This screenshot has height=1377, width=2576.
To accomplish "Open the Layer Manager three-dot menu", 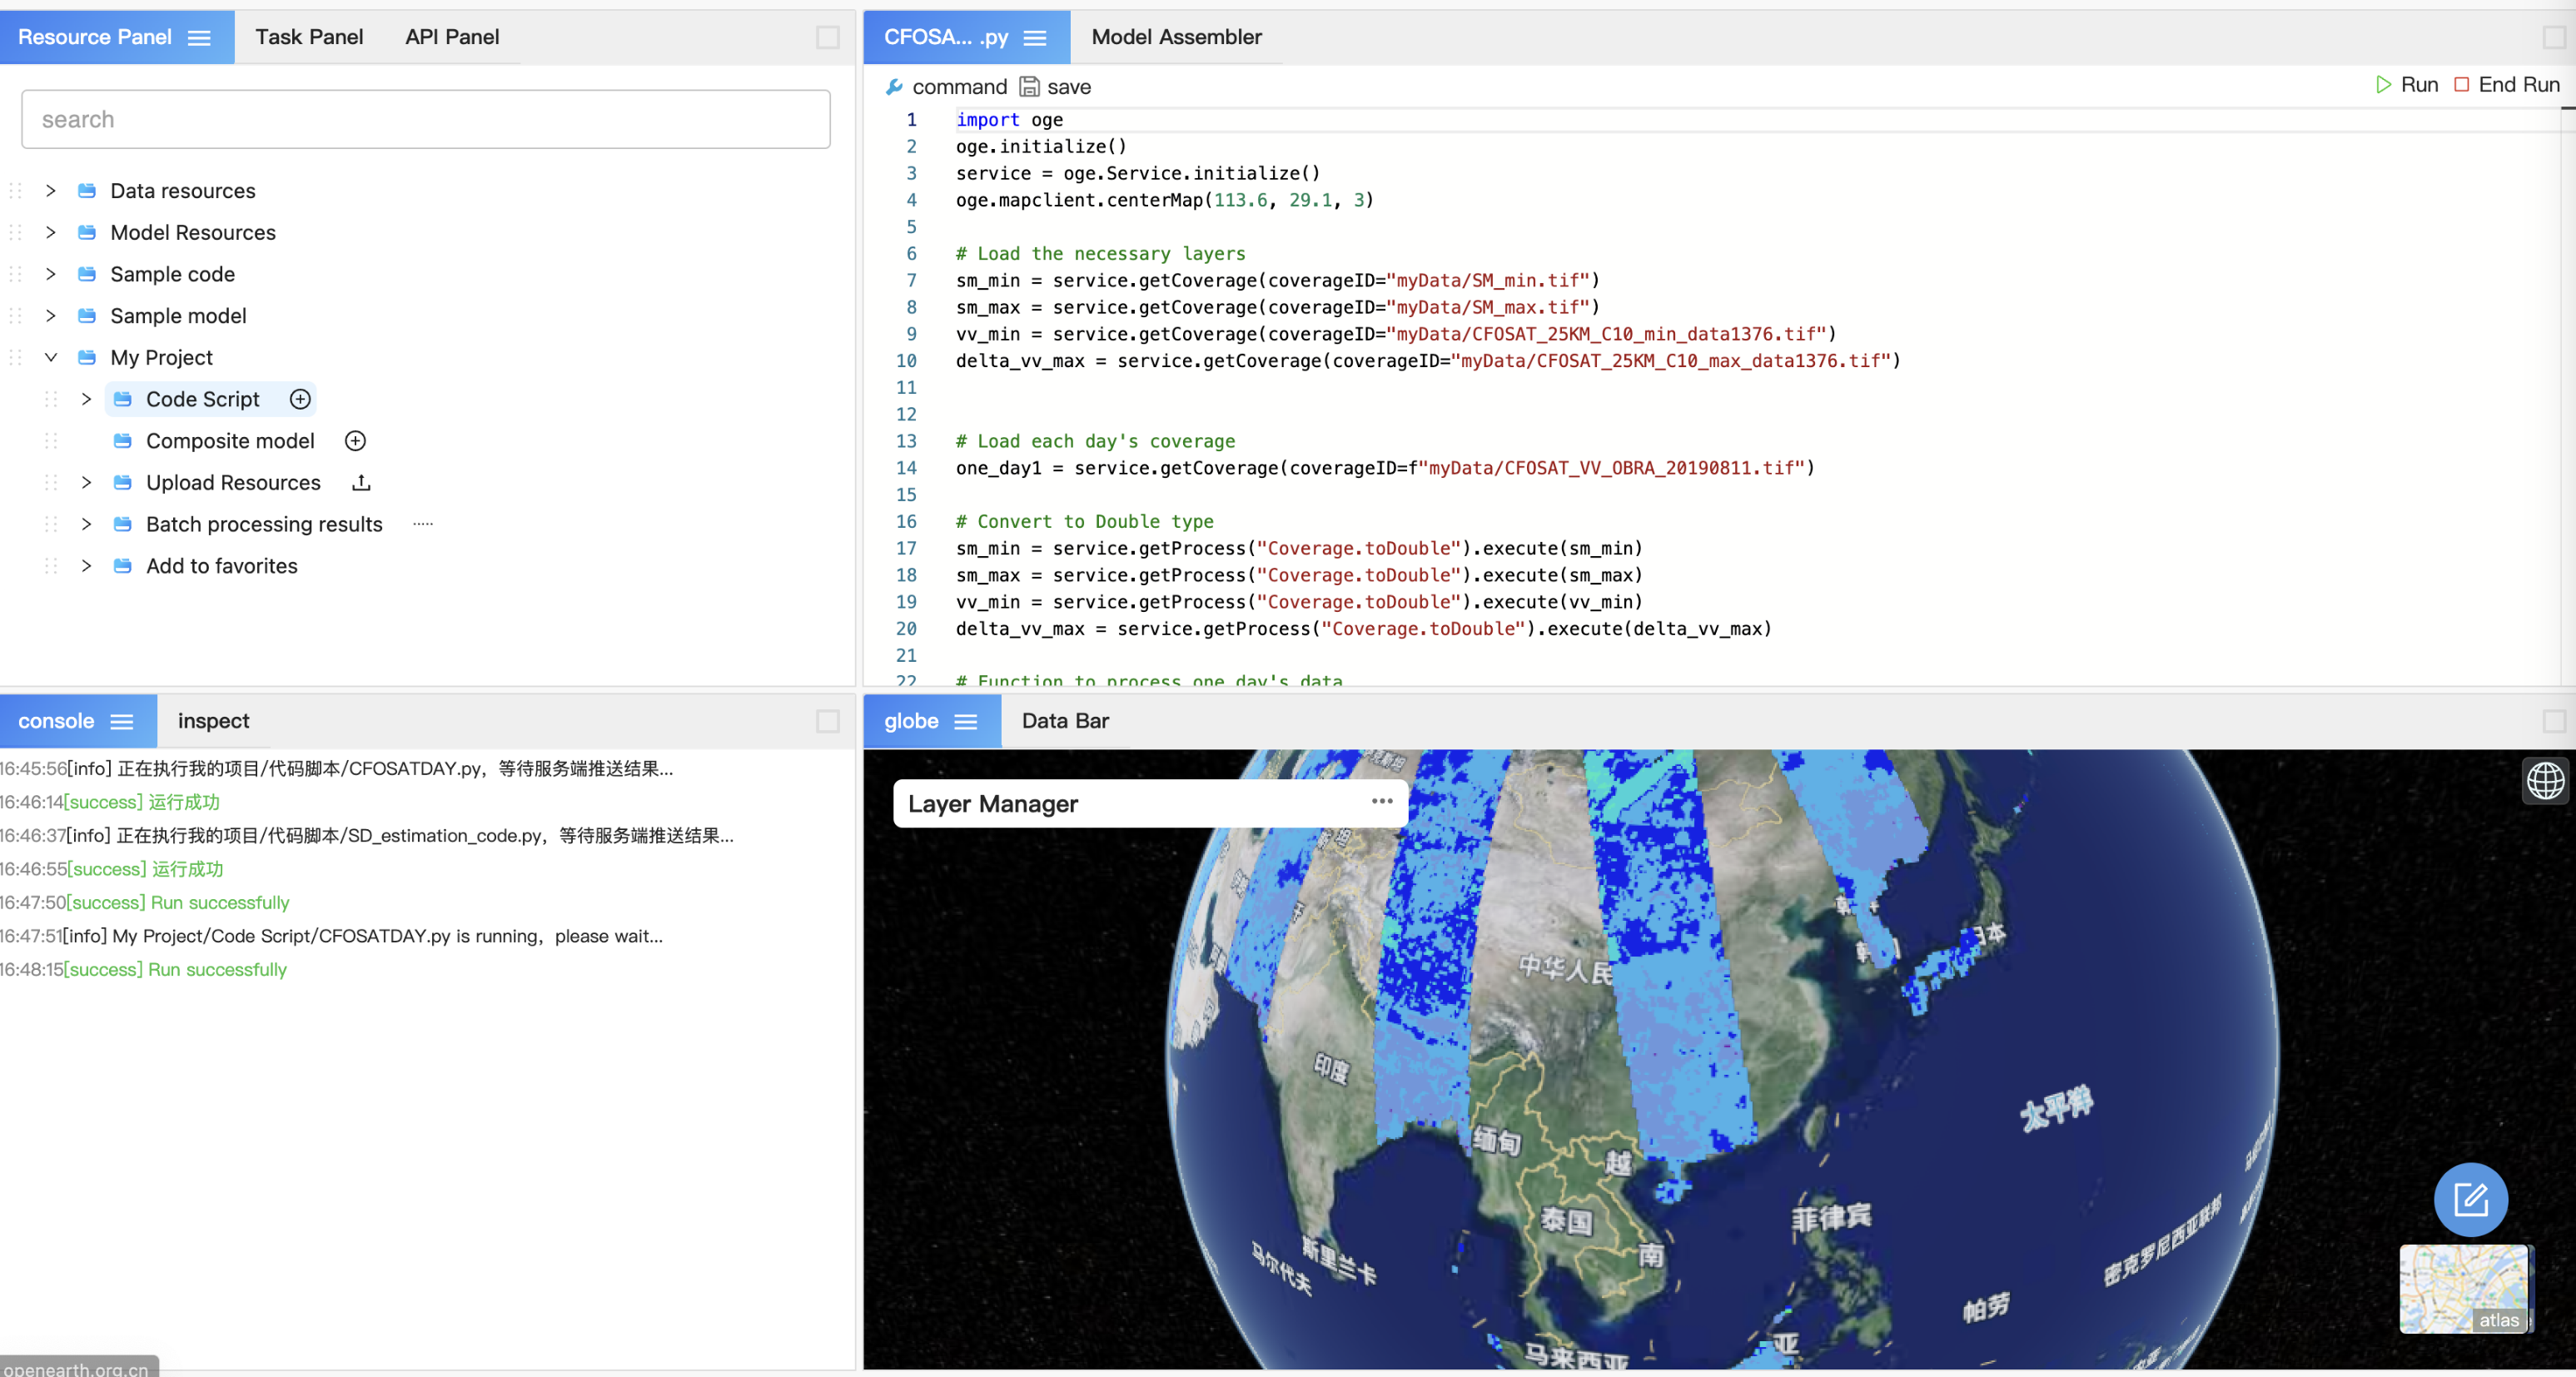I will [1382, 802].
